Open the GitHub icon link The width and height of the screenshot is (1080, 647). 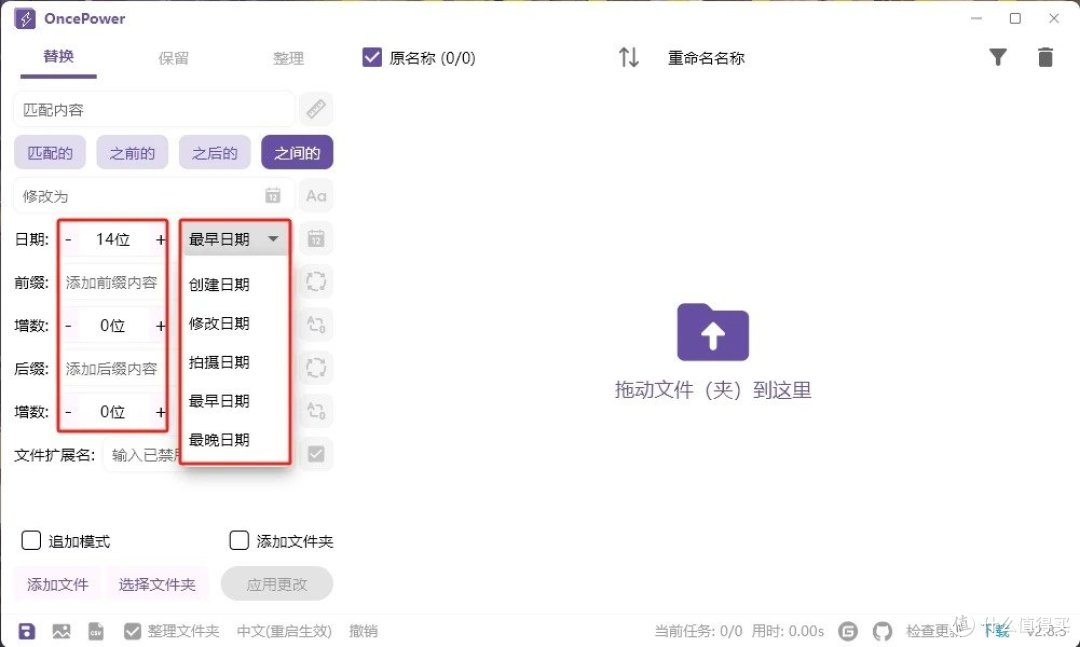point(882,630)
